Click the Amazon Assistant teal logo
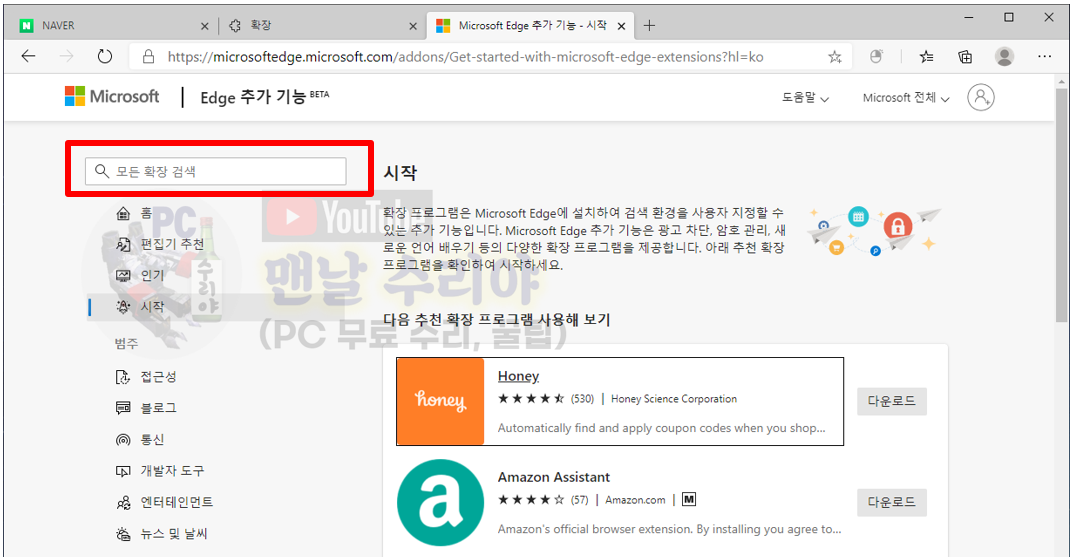1080x557 pixels. pos(441,503)
